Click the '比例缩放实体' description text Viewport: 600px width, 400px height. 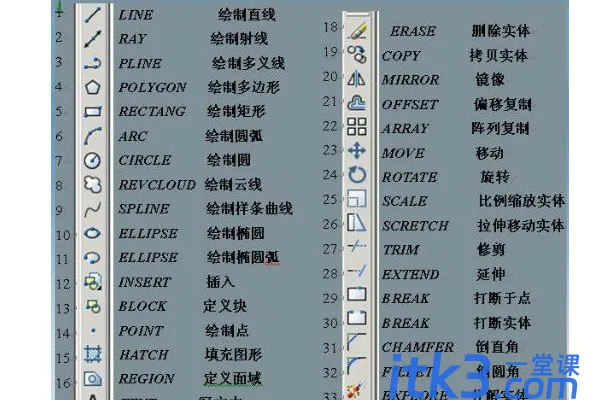coord(522,200)
